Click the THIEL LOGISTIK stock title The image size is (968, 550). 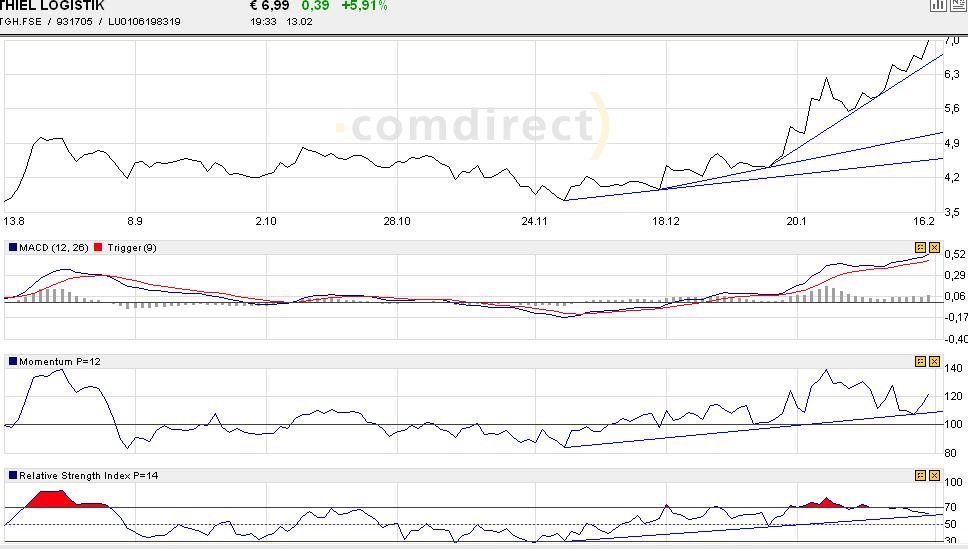coord(52,6)
